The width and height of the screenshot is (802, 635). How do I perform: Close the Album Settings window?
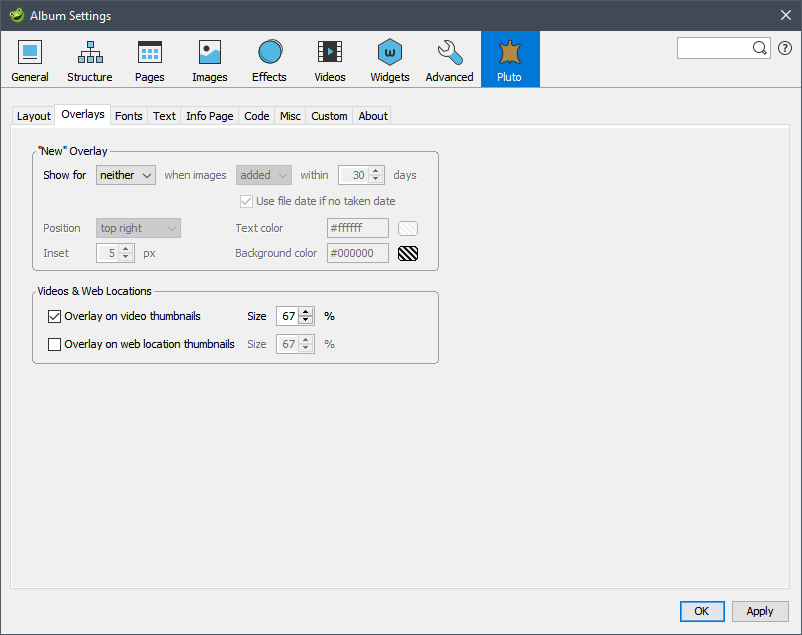pyautogui.click(x=786, y=15)
